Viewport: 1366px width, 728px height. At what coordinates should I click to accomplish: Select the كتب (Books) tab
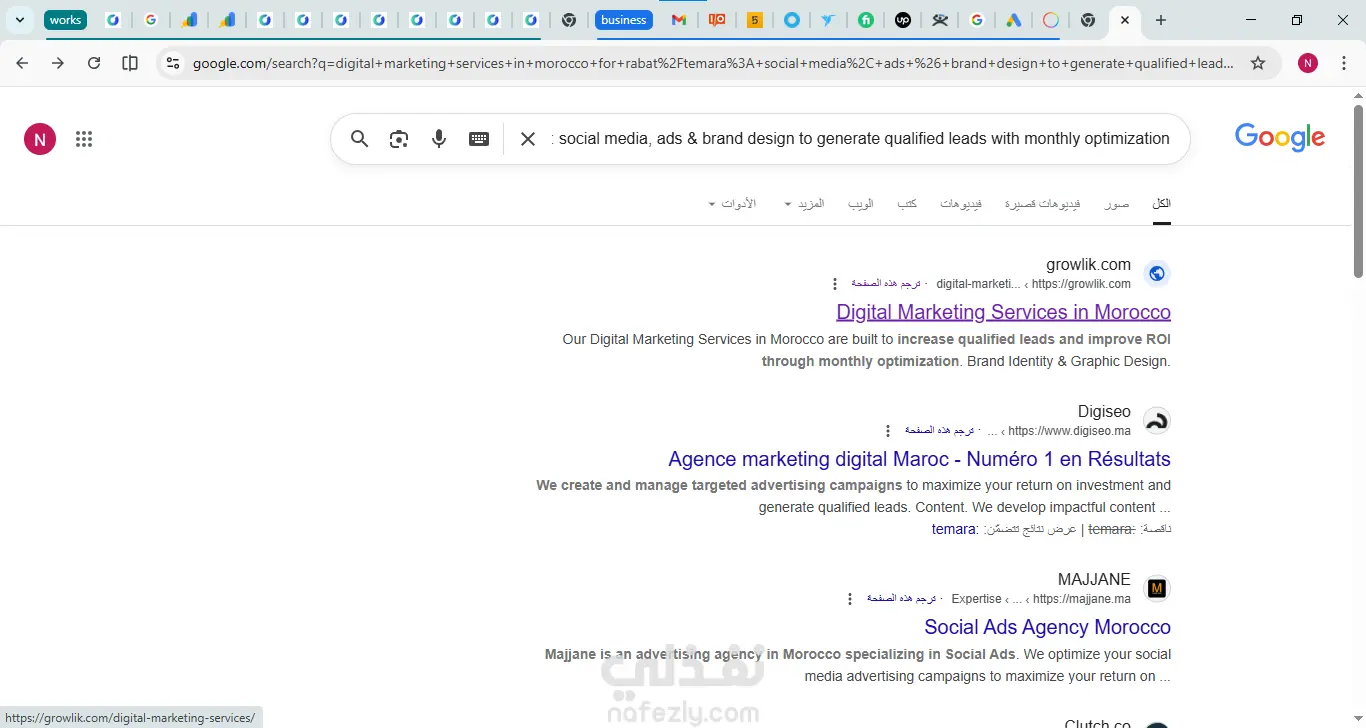coord(907,204)
